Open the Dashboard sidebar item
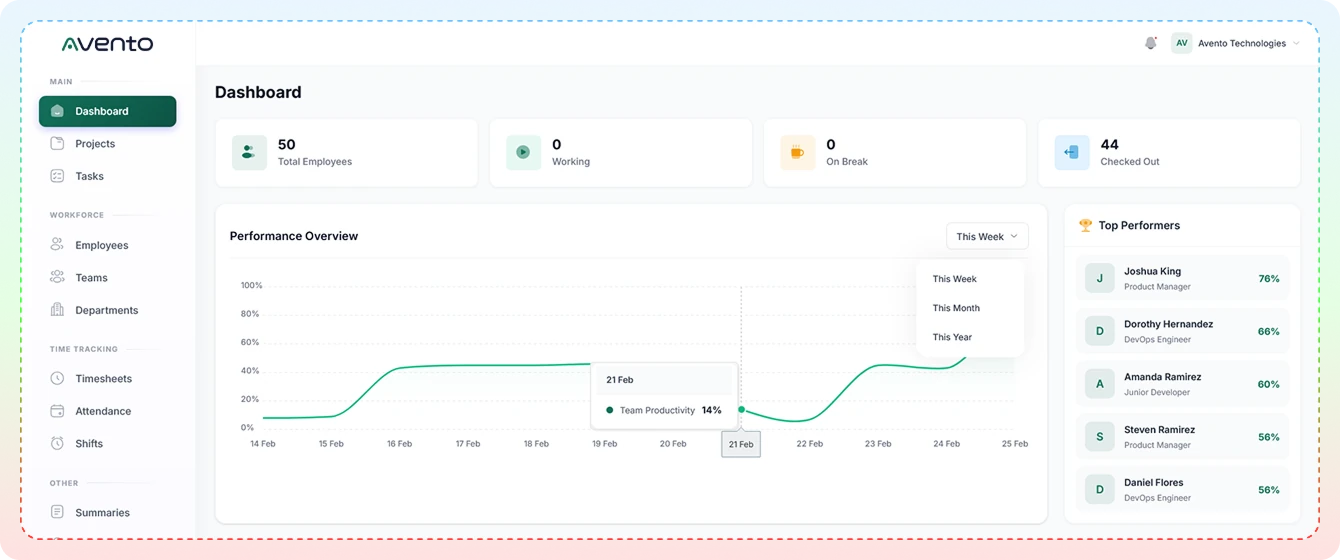This screenshot has height=560, width=1340. 107,111
